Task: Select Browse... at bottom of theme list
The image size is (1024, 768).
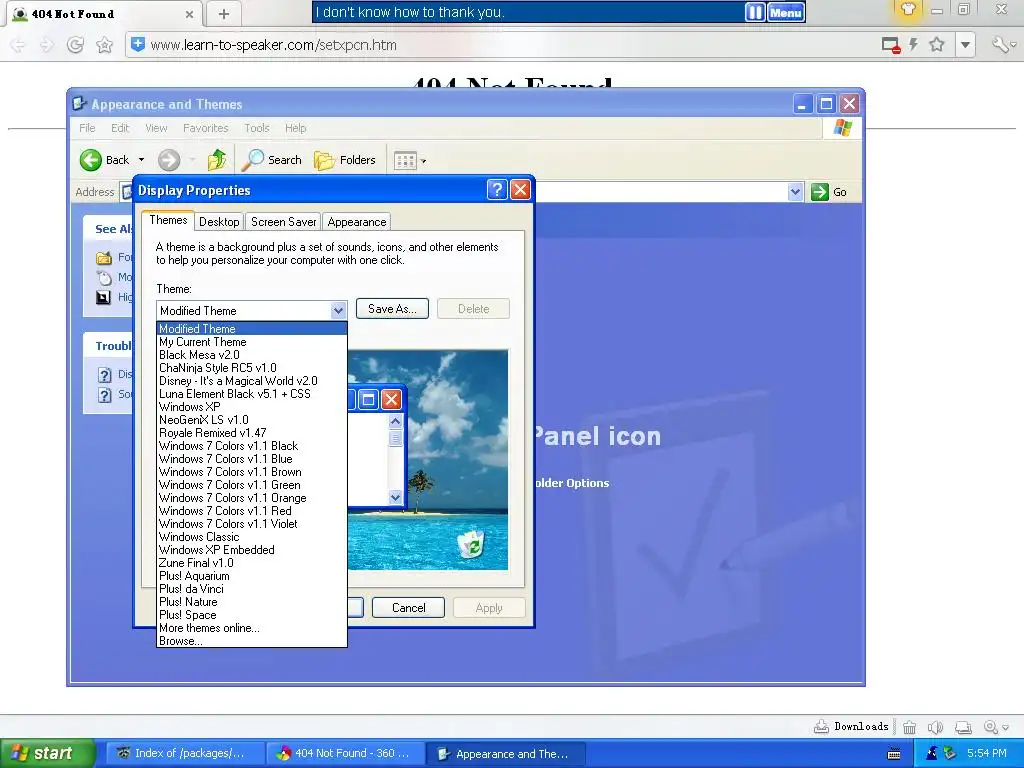Action: click(251, 641)
